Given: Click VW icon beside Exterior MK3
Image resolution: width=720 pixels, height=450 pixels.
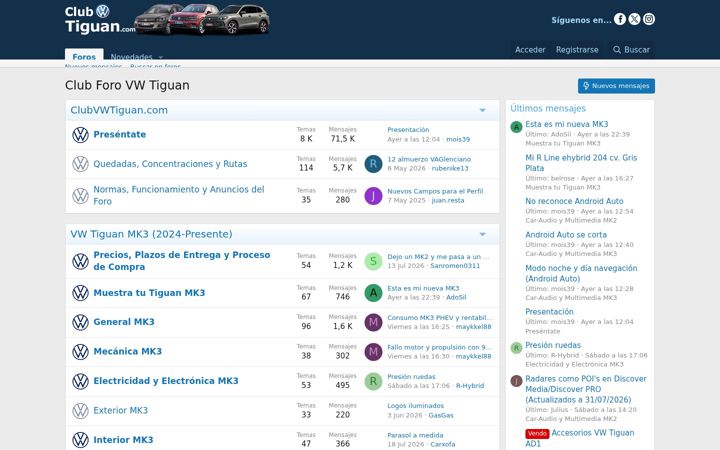Looking at the screenshot, I should [x=80, y=411].
